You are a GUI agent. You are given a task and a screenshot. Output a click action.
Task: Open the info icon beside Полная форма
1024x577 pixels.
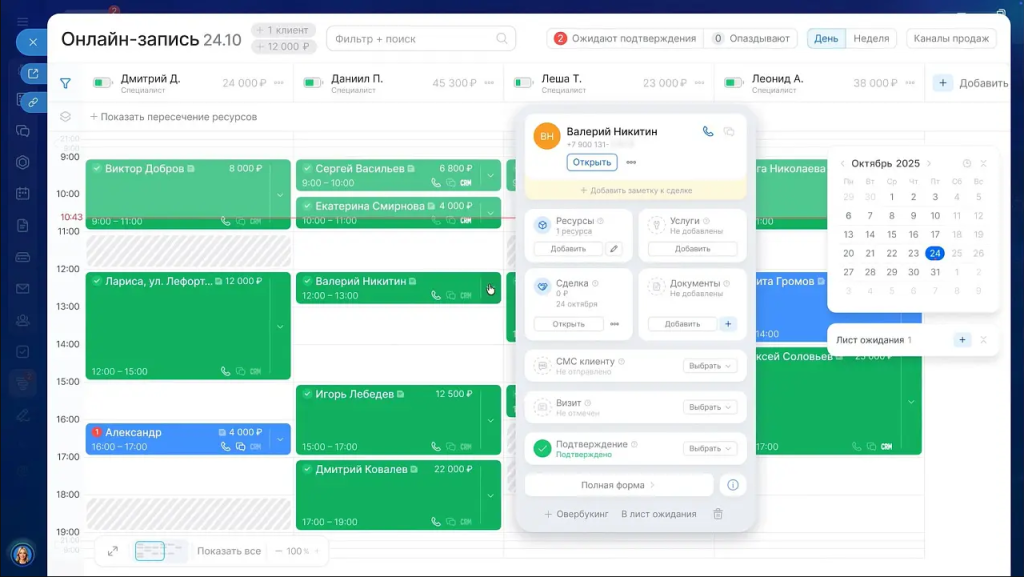[x=732, y=485]
